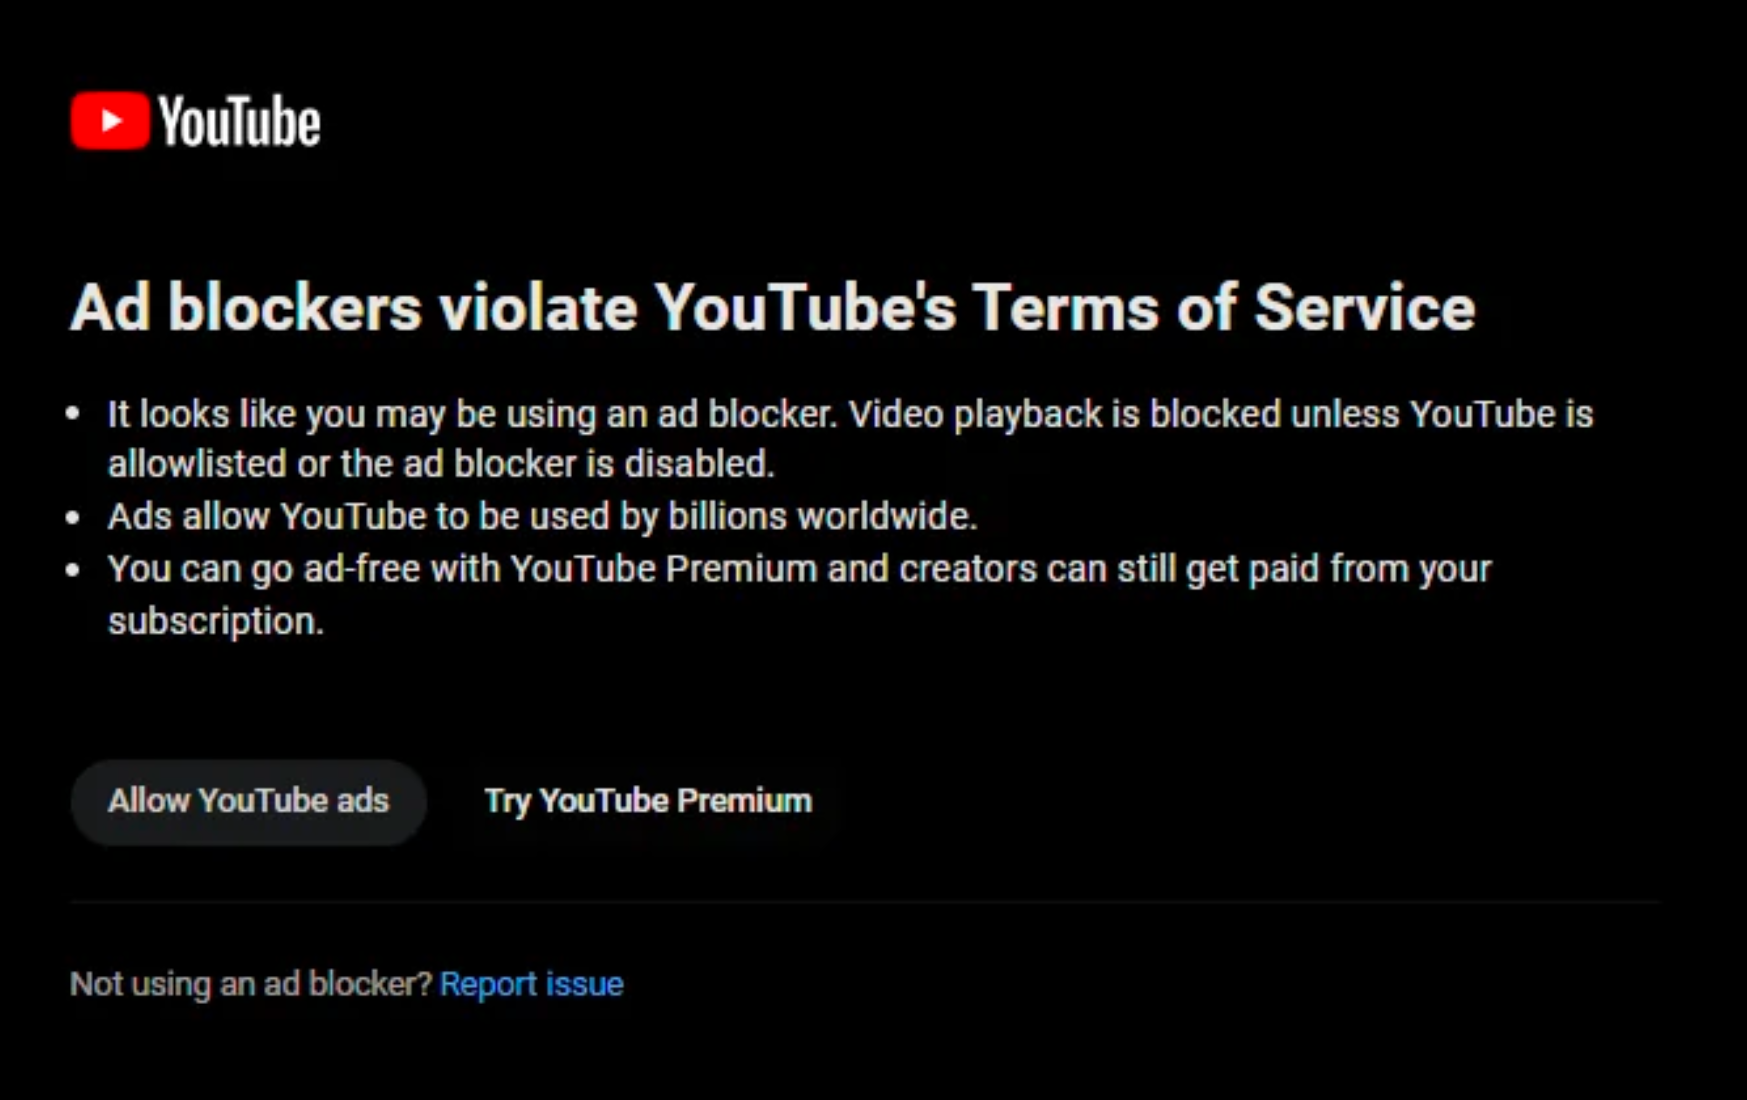The height and width of the screenshot is (1100, 1747).
Task: Click the bullet dot before "It looks like"
Action: click(x=73, y=414)
